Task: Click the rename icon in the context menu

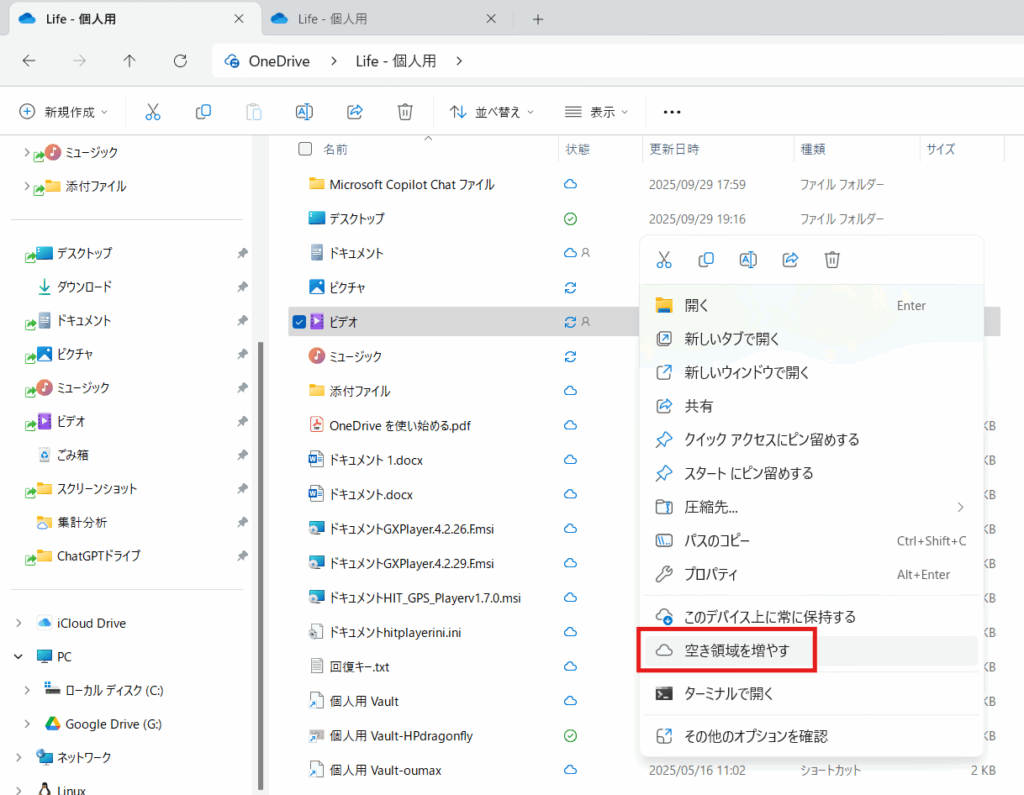Action: [x=747, y=260]
